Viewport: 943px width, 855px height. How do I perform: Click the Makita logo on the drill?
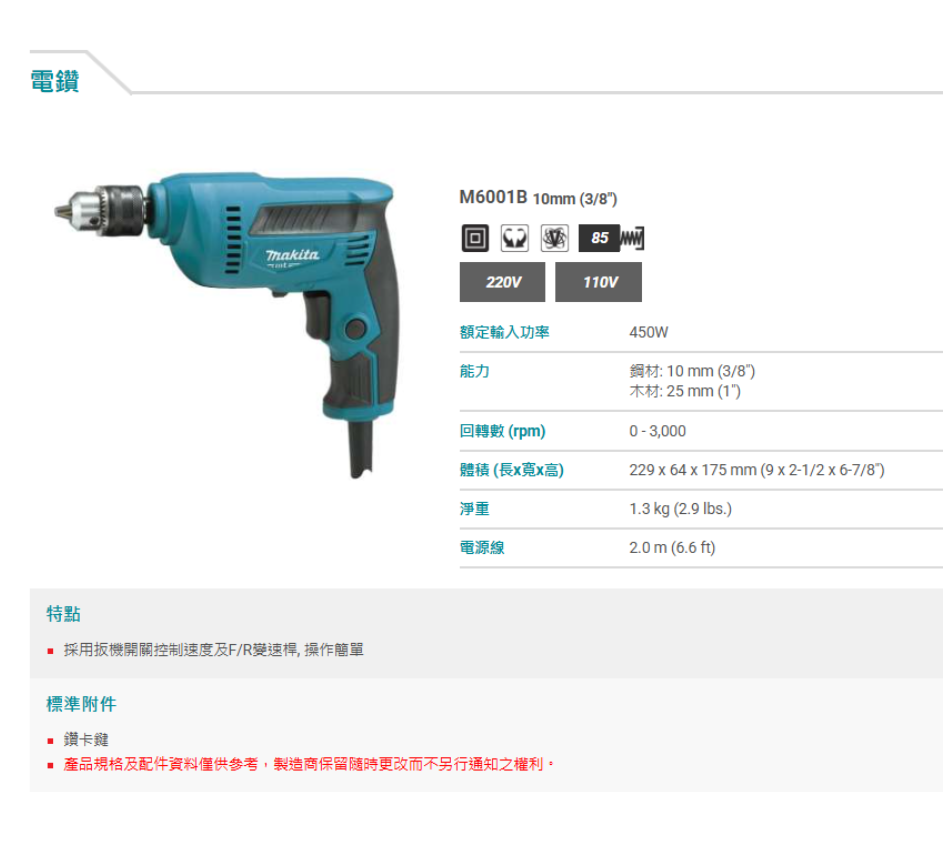click(292, 255)
